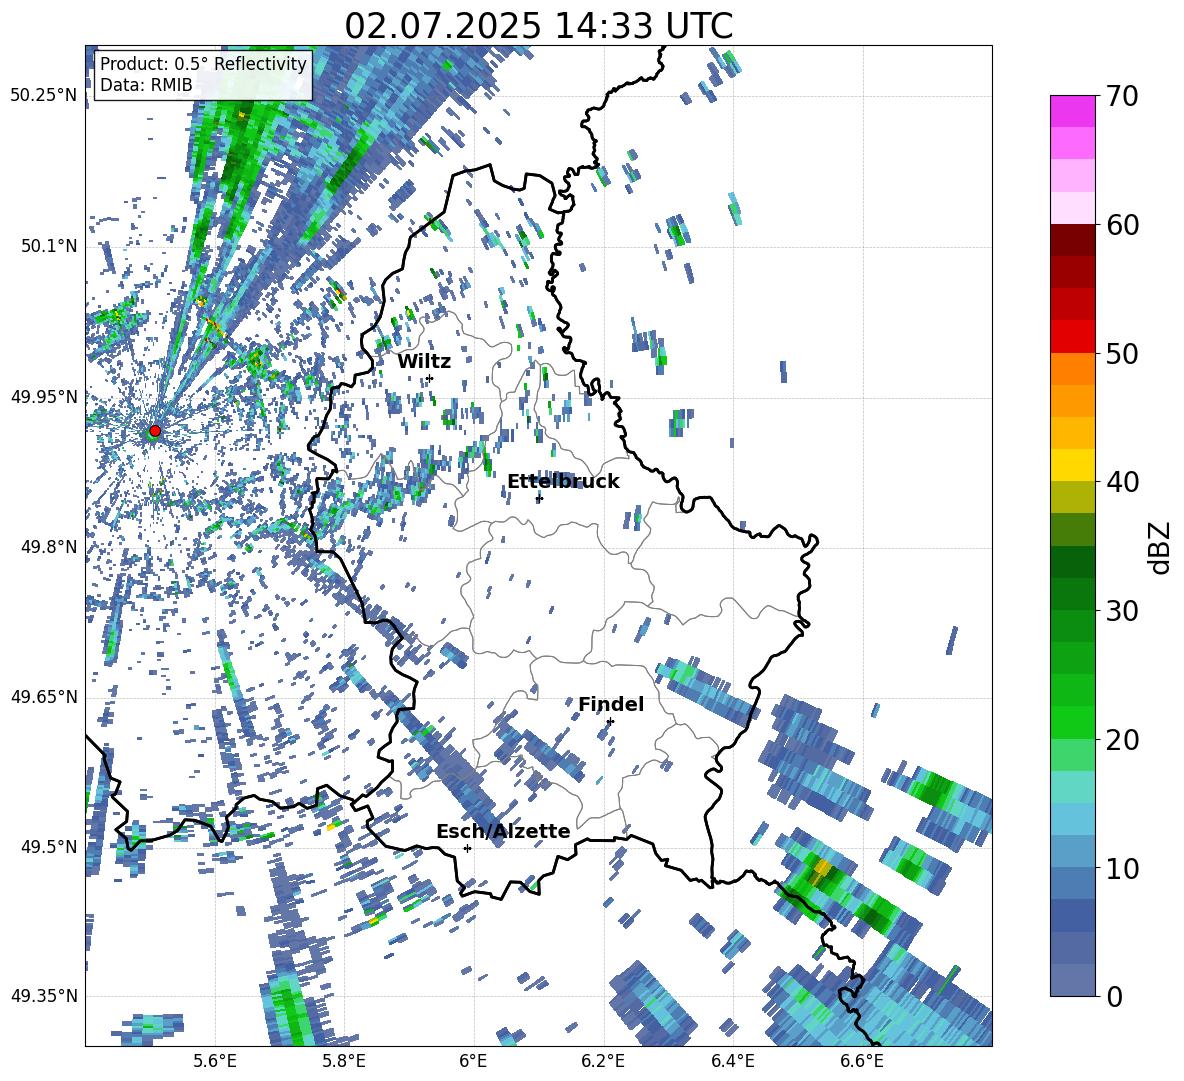1184x1081 pixels.
Task: Click the 5.6°E longitude label
Action: 215,1061
